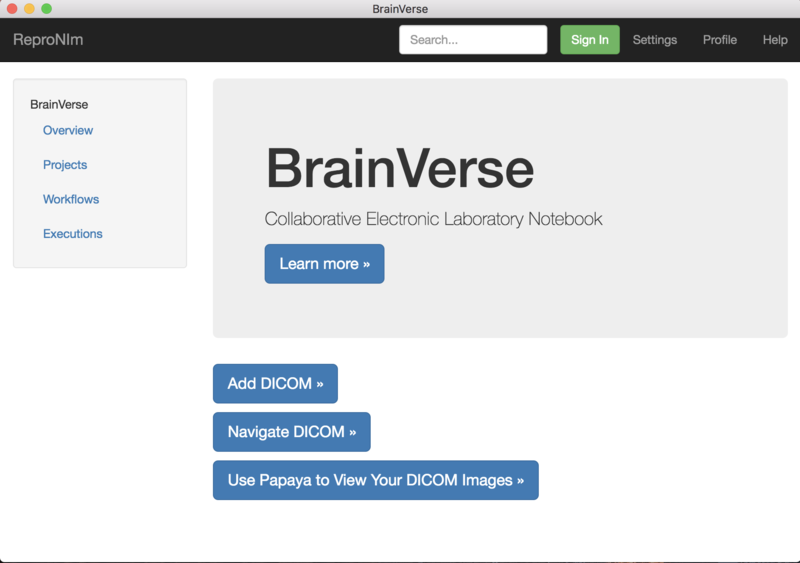
Task: Click the Collaborative Electronic Laboratory Notebook subtitle
Action: tap(433, 219)
